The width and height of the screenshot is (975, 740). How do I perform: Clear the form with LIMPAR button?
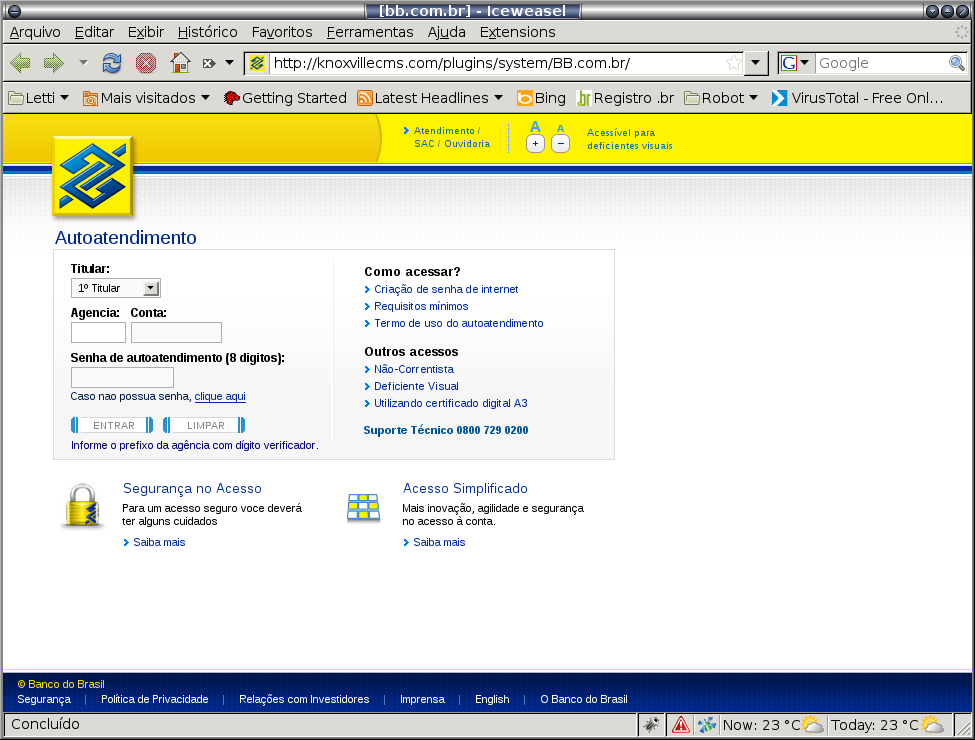pyautogui.click(x=204, y=425)
